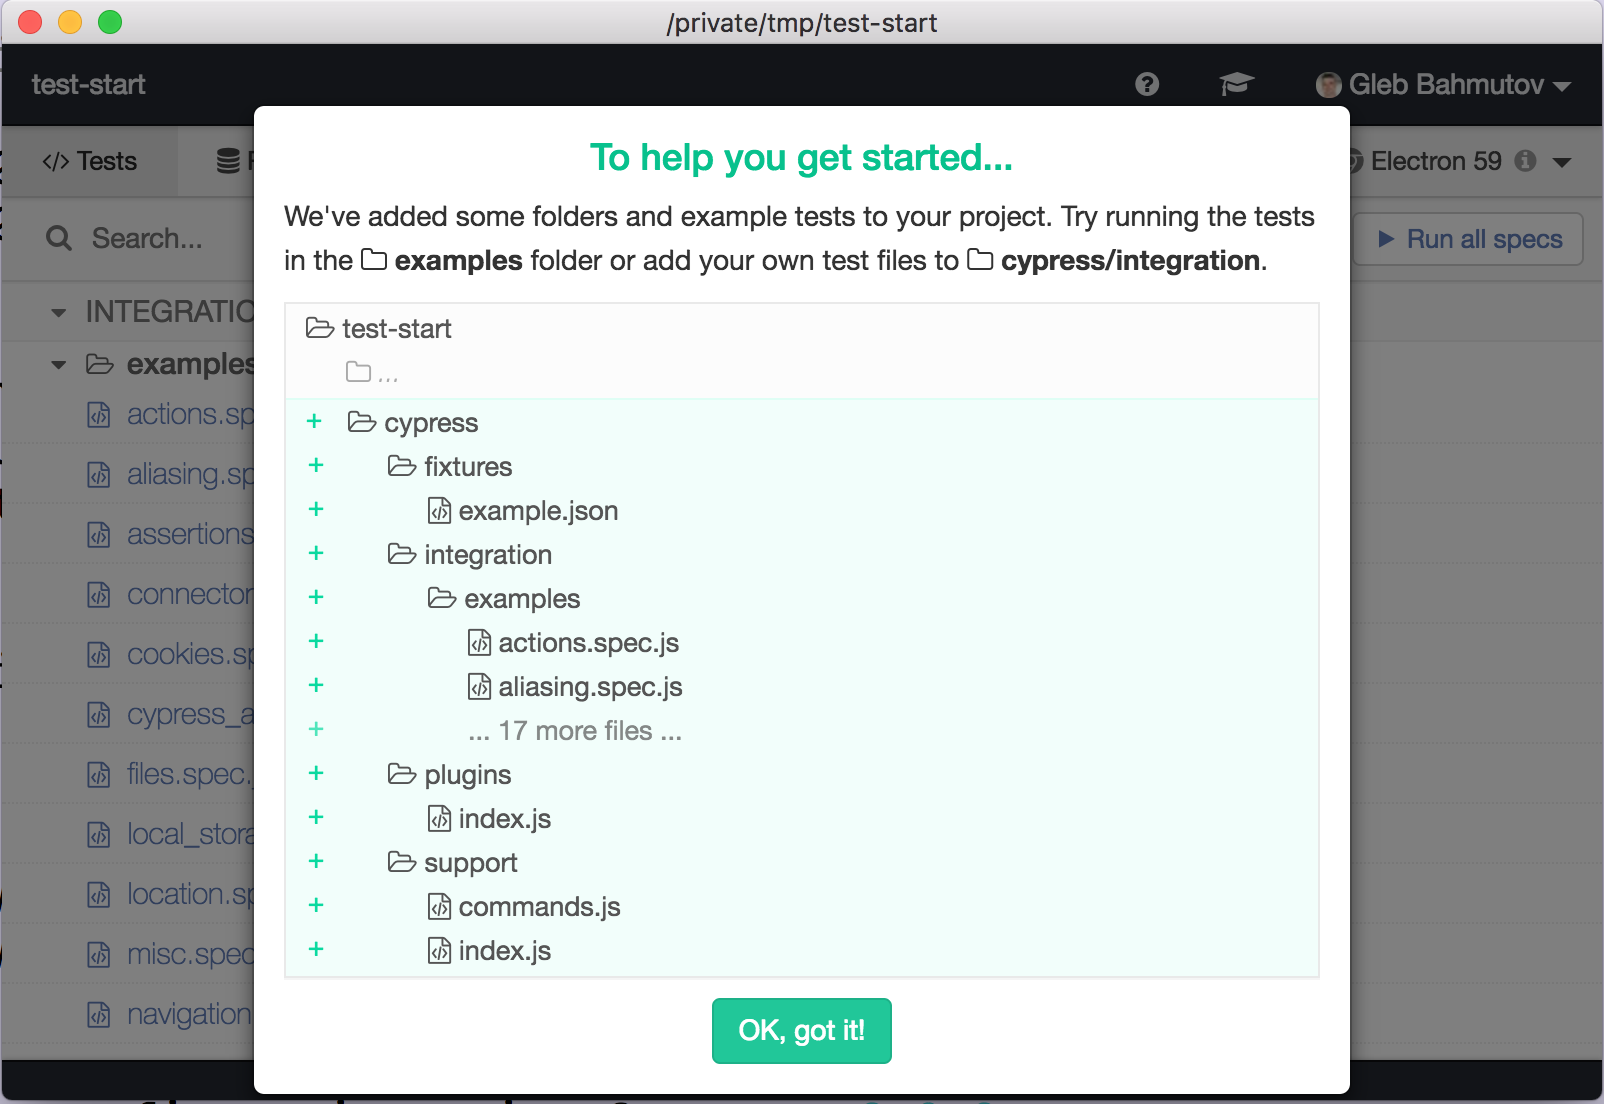Click the search magnifier icon
The width and height of the screenshot is (1604, 1104).
coord(59,239)
